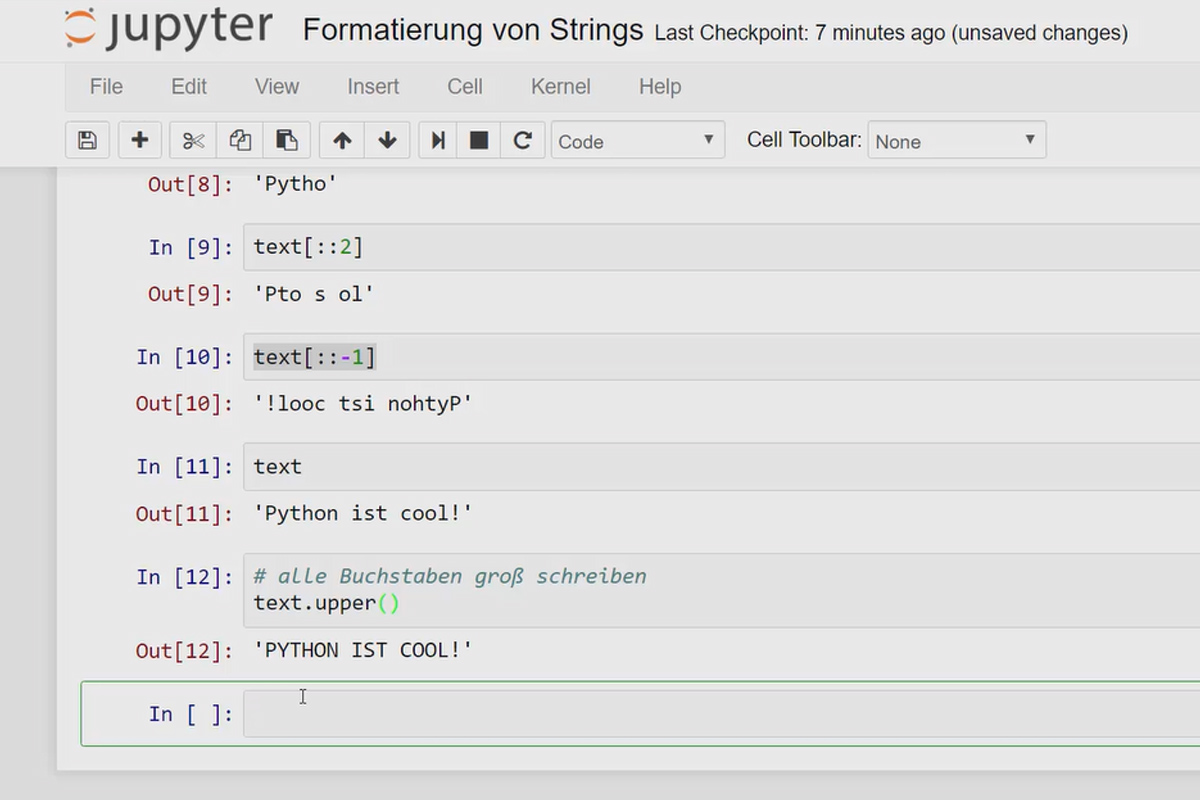Click the Last Checkpoint status text

click(891, 33)
